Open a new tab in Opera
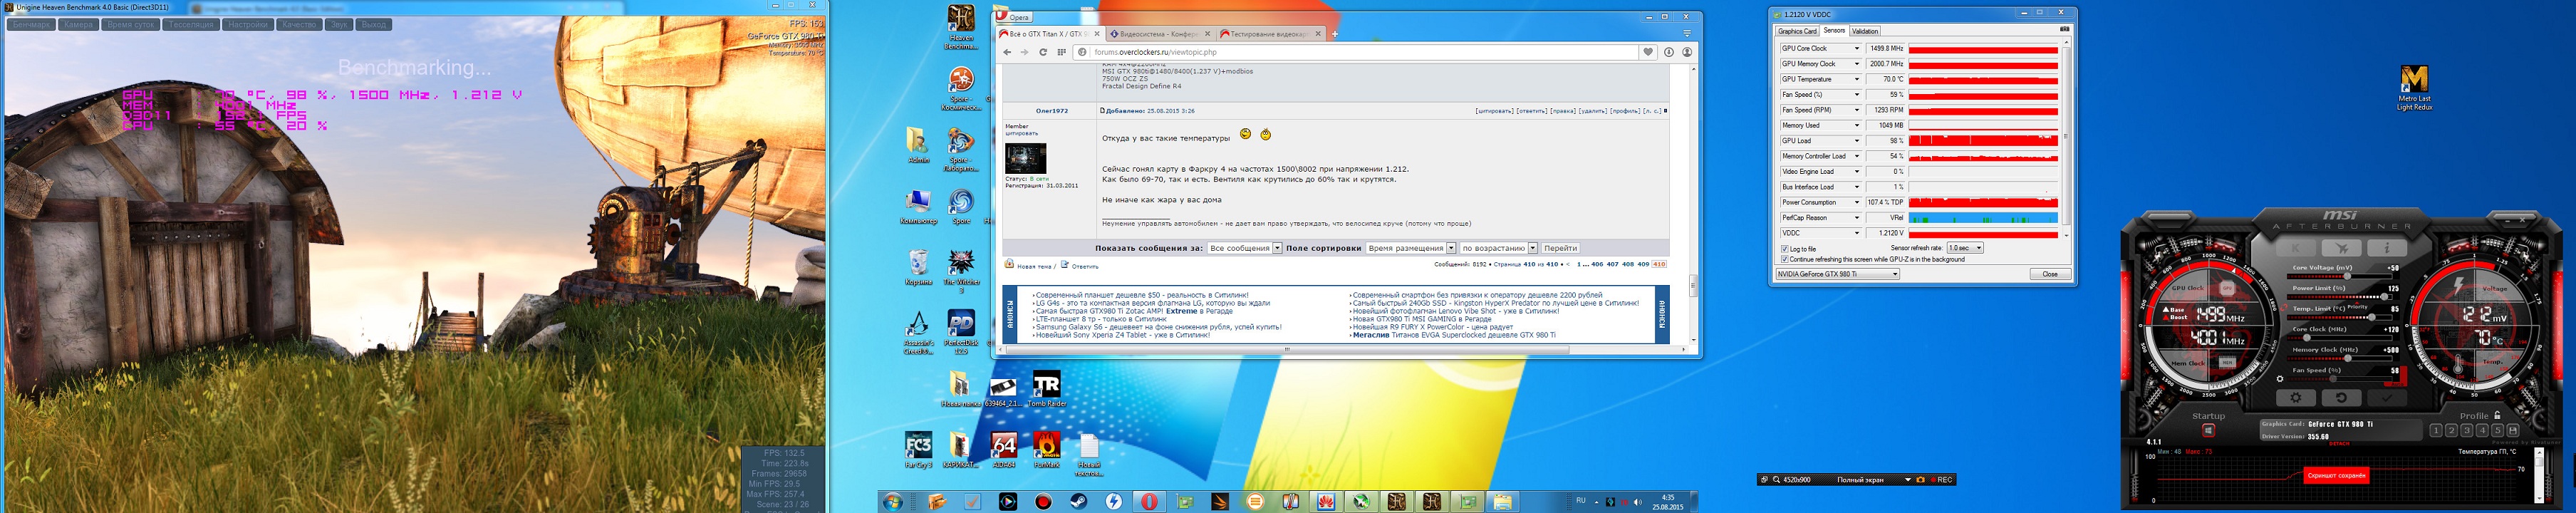Screen dimensions: 2576x513 [1334, 34]
